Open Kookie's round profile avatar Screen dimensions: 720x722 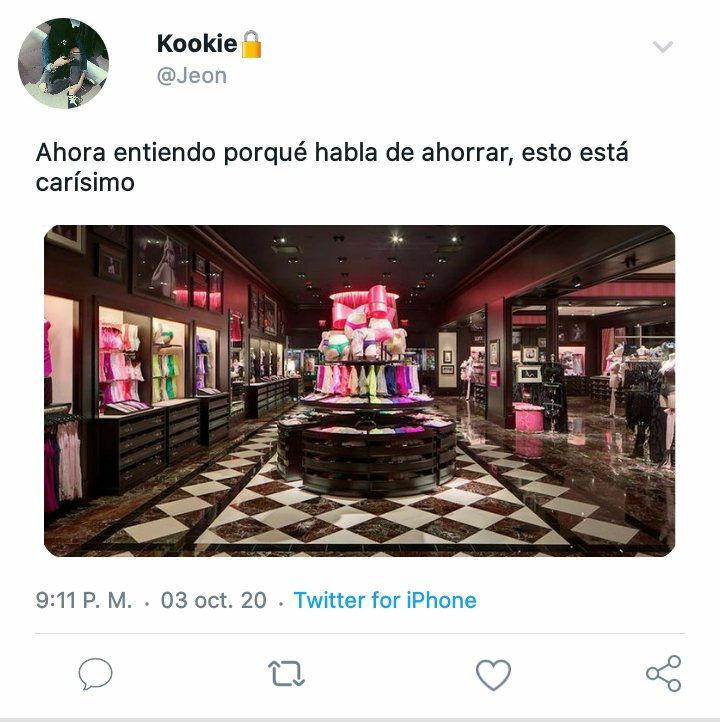(x=64, y=64)
